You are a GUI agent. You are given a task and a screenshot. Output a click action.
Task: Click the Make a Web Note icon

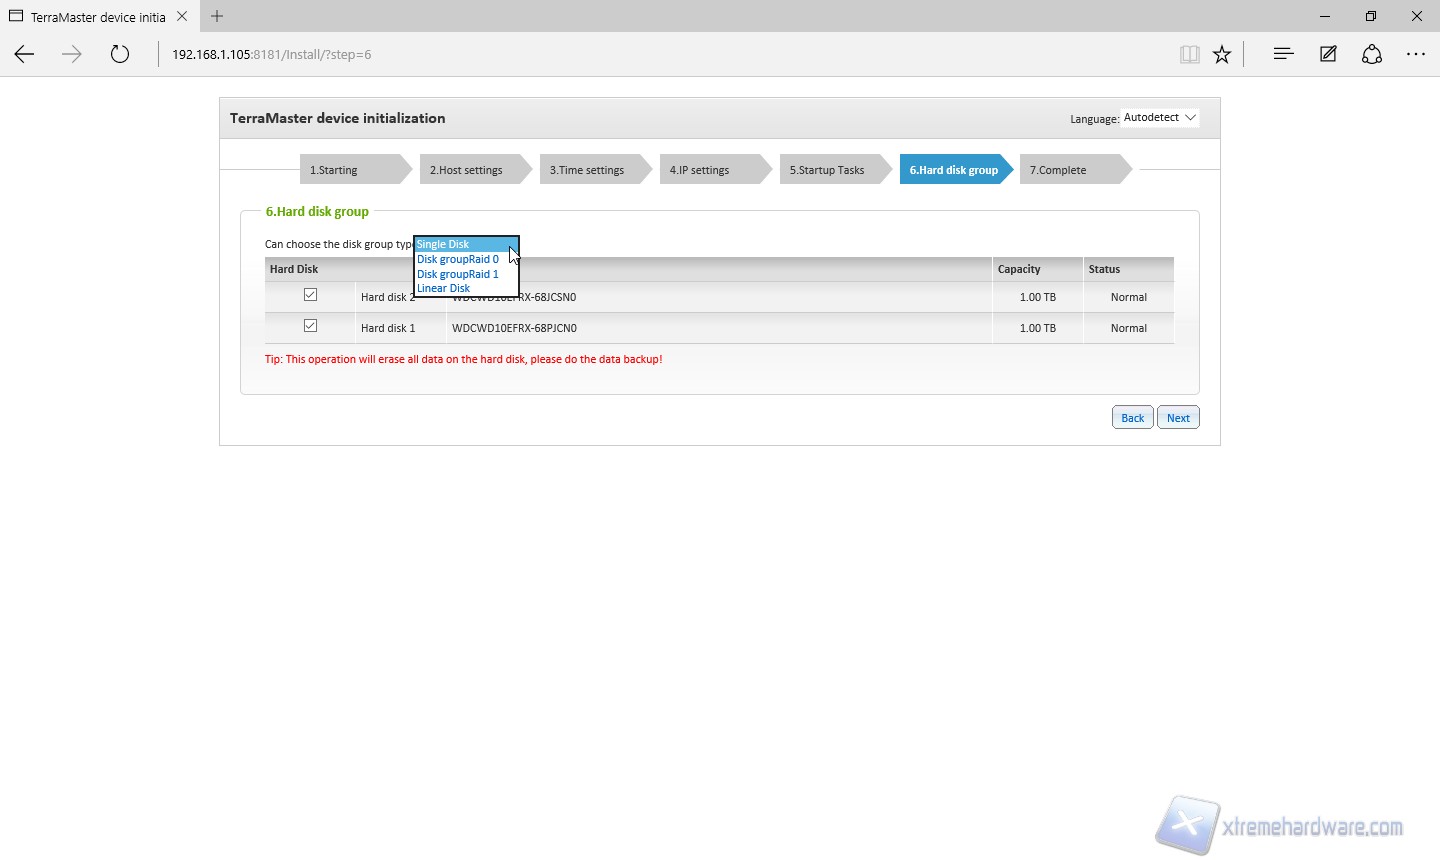[1328, 55]
